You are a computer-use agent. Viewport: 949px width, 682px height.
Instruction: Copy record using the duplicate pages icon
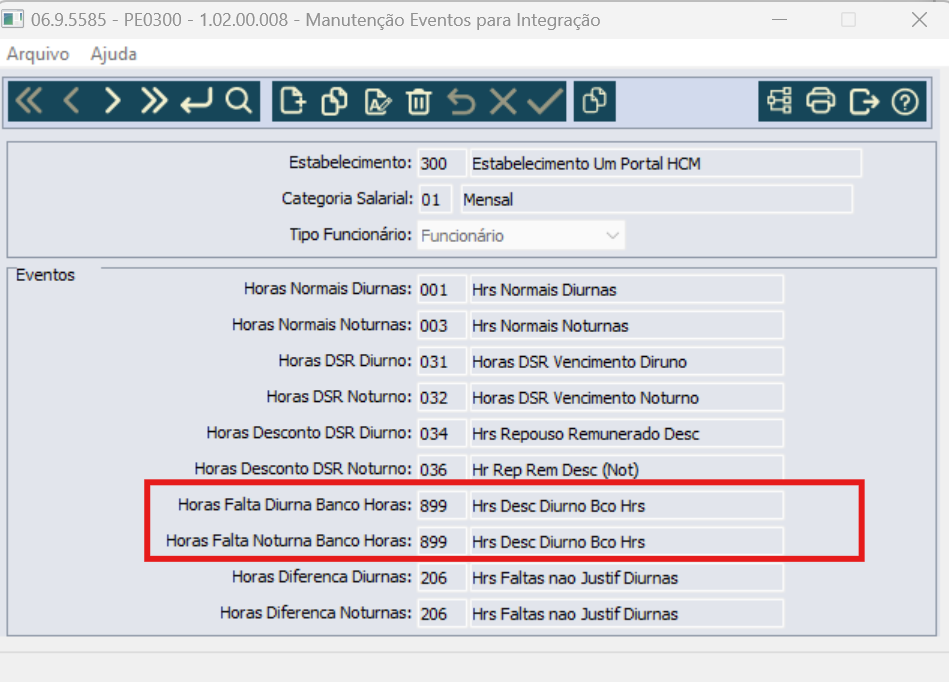pos(335,101)
